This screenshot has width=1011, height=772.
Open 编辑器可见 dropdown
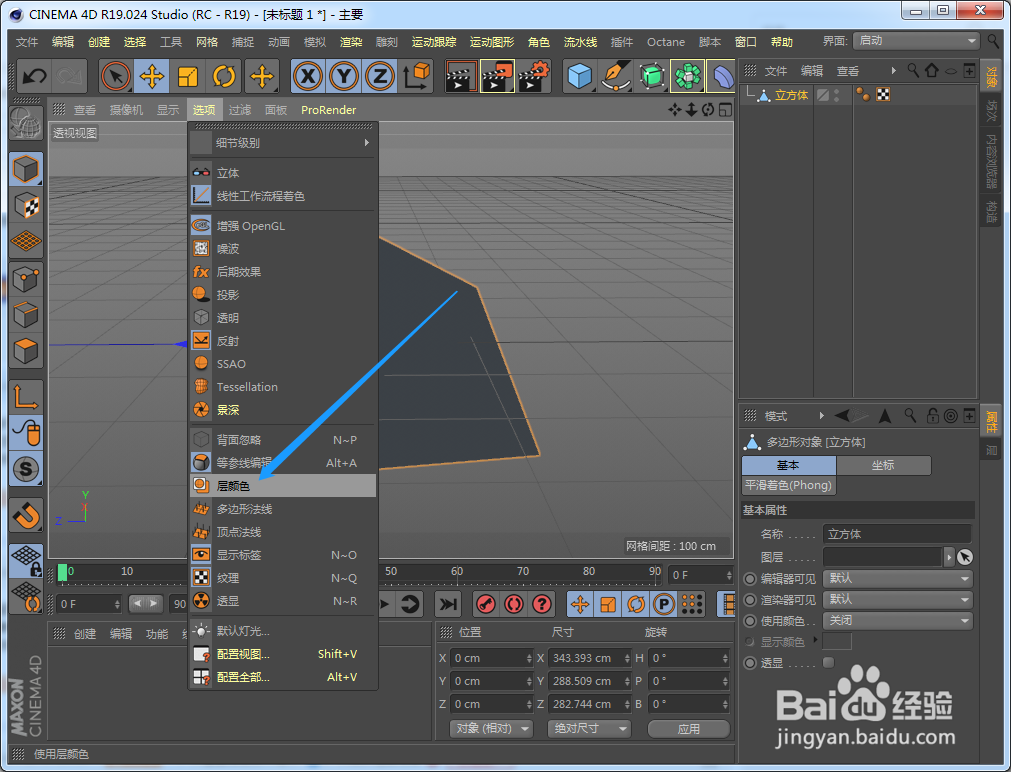click(899, 579)
